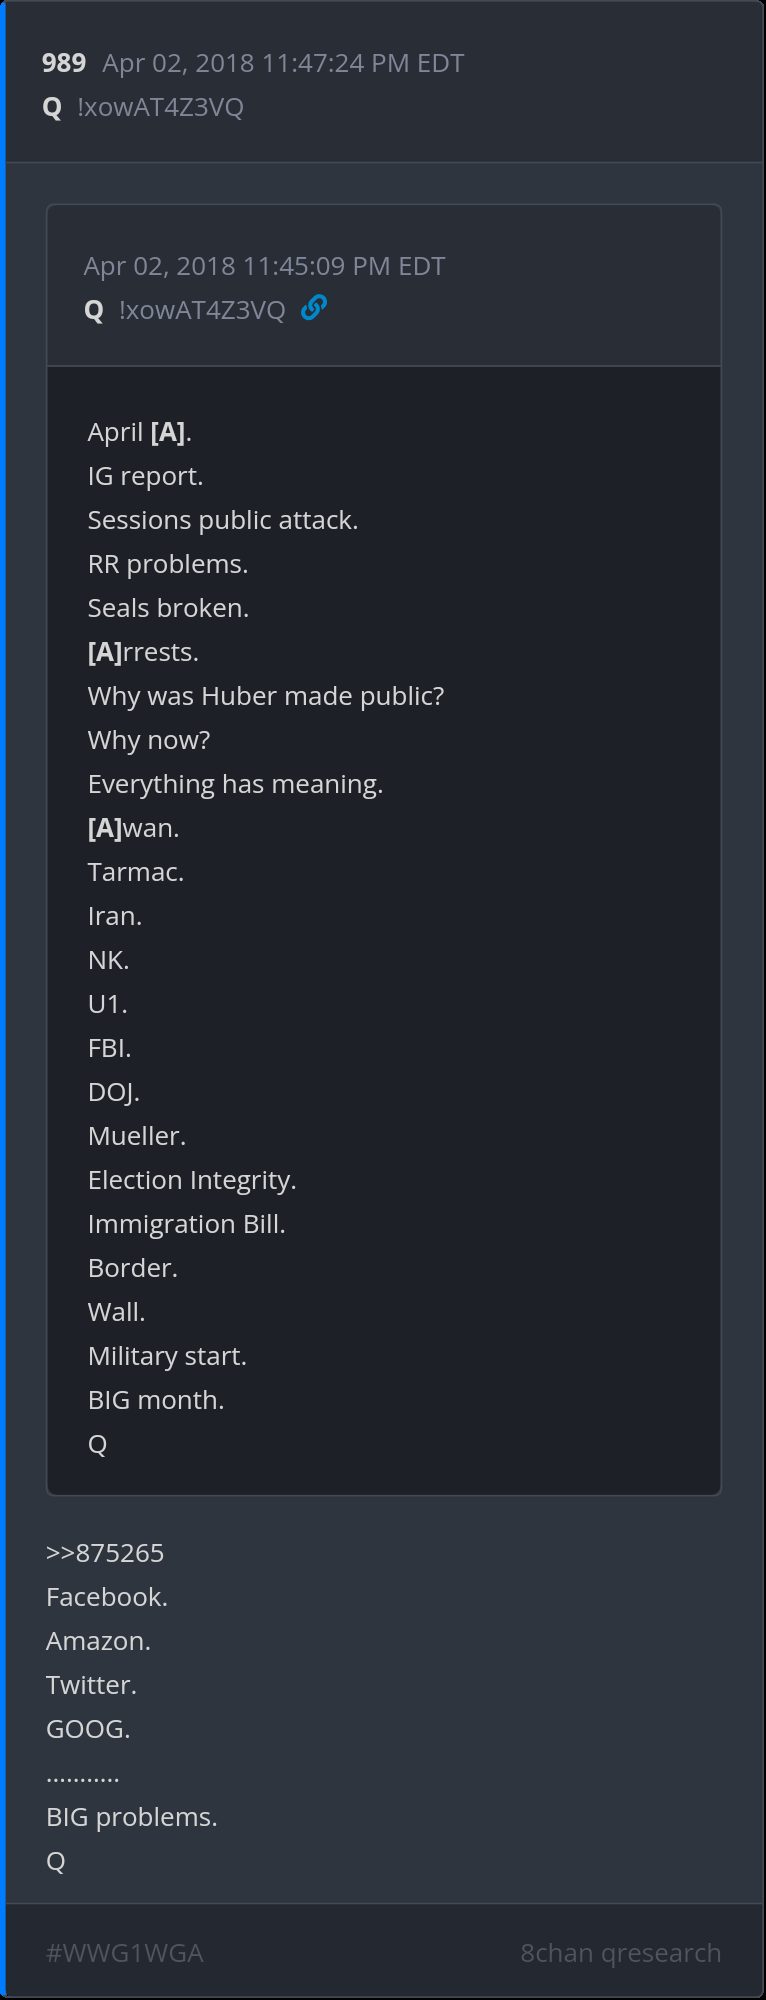Click the >>875265 post reference
766x2000 pixels.
tap(105, 1553)
